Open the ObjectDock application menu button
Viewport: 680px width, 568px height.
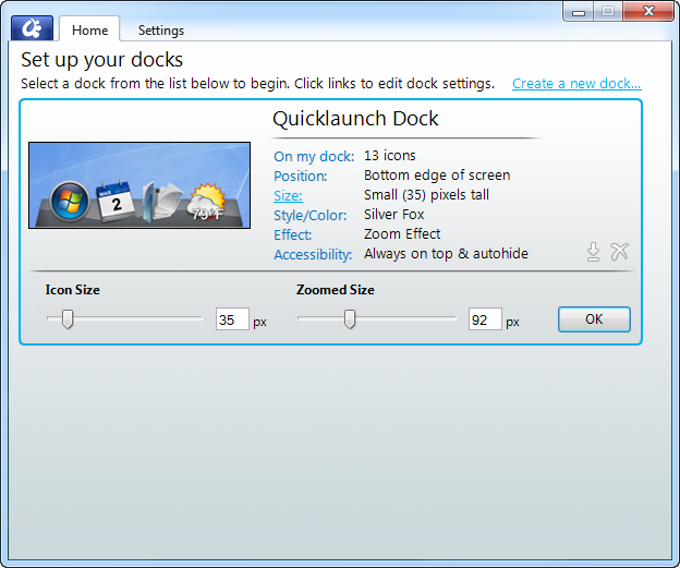[x=32, y=28]
